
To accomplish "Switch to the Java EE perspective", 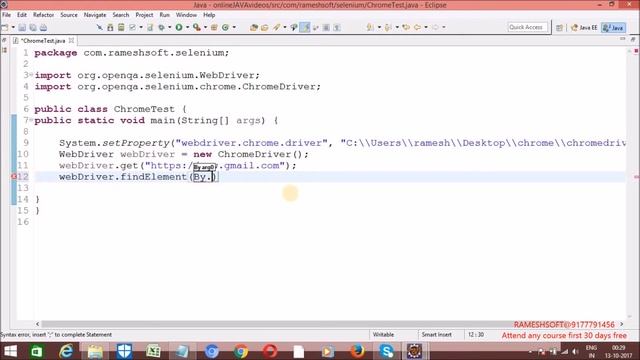I will pos(584,27).
